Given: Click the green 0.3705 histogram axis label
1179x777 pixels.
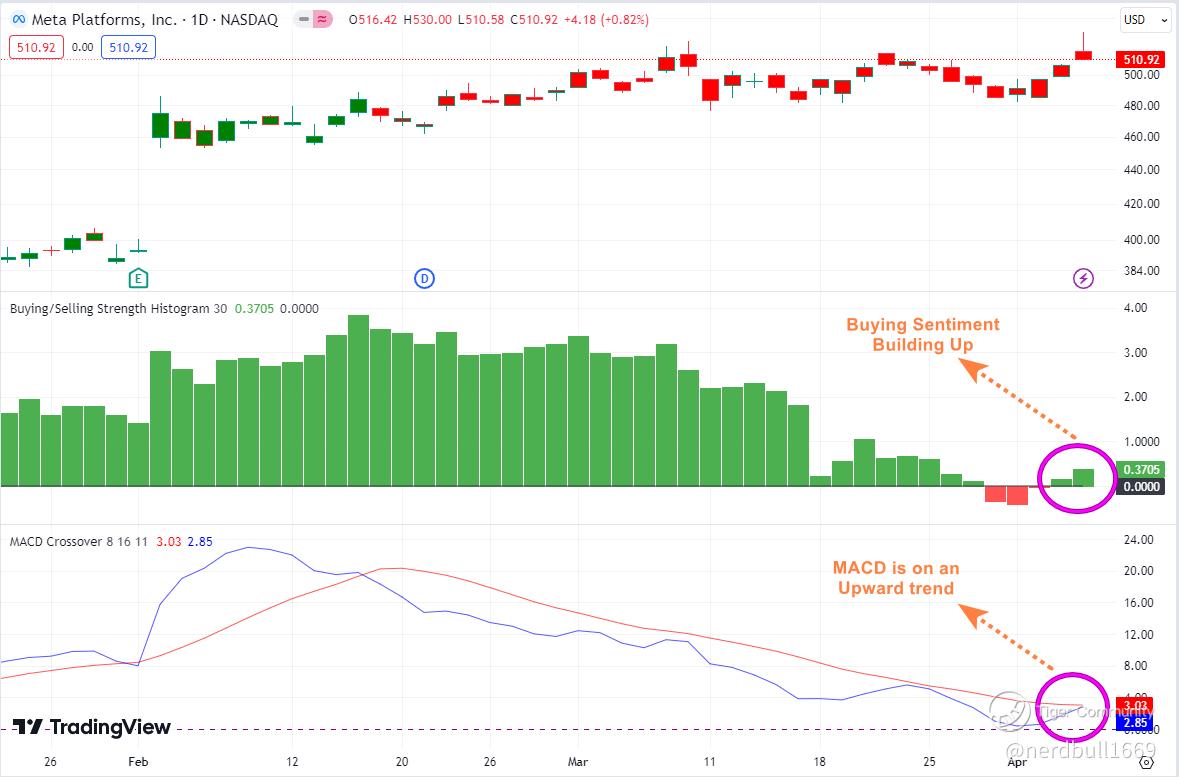Looking at the screenshot, I should (1141, 469).
